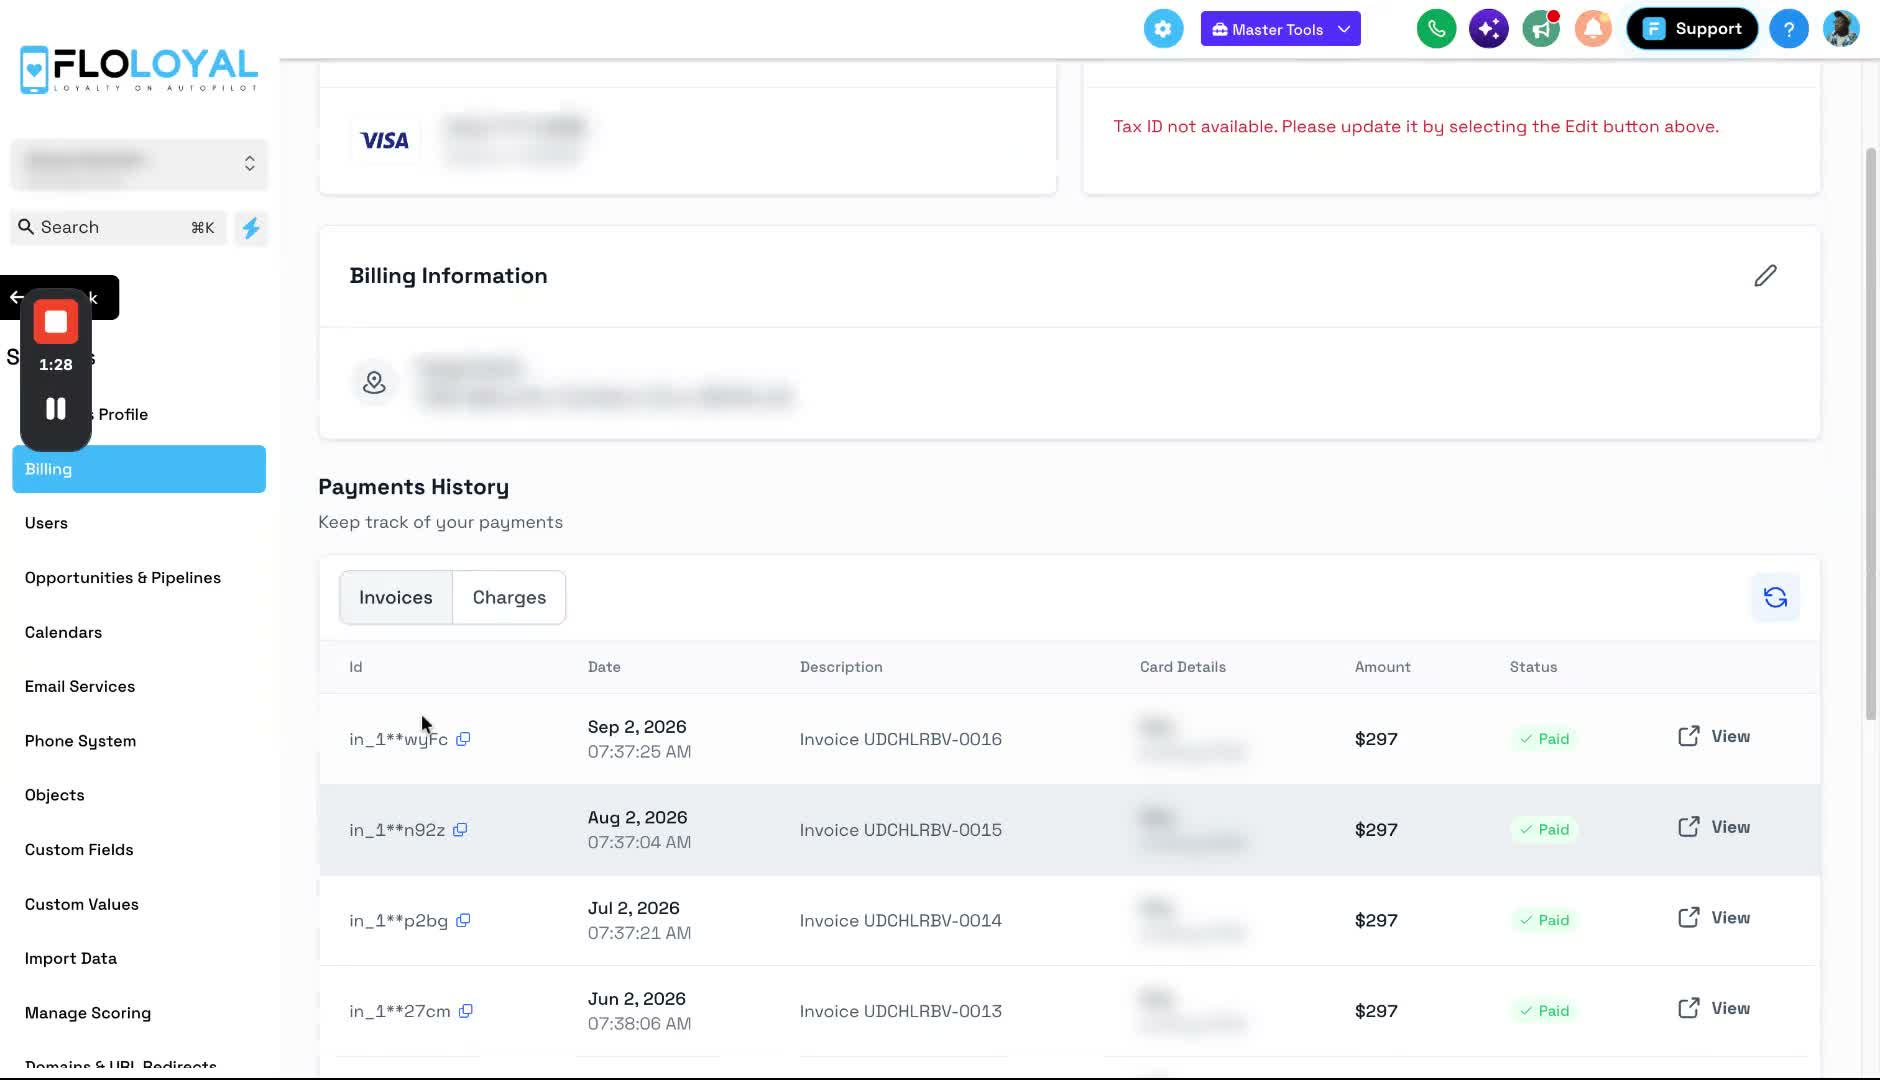Refresh the payments history table

1775,598
